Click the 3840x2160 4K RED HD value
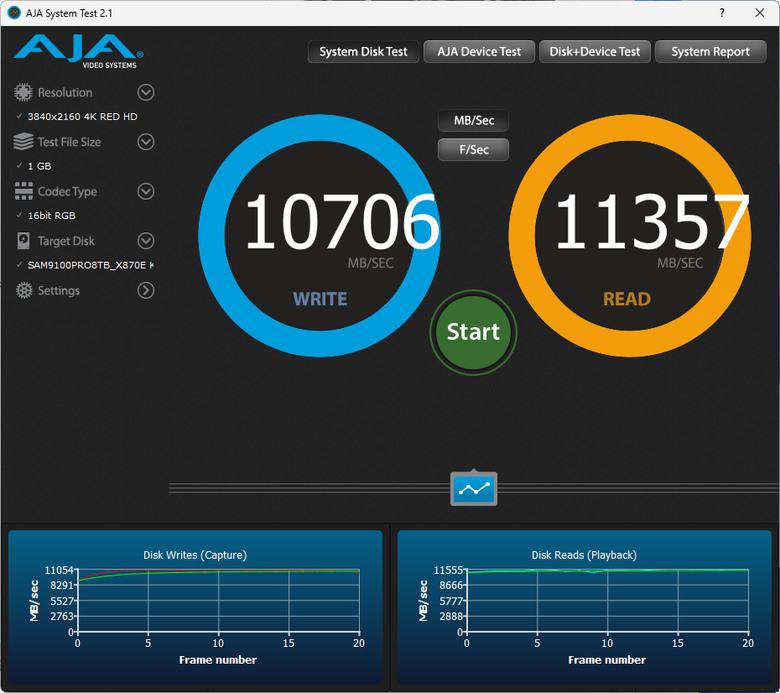Image resolution: width=780 pixels, height=693 pixels. [83, 116]
